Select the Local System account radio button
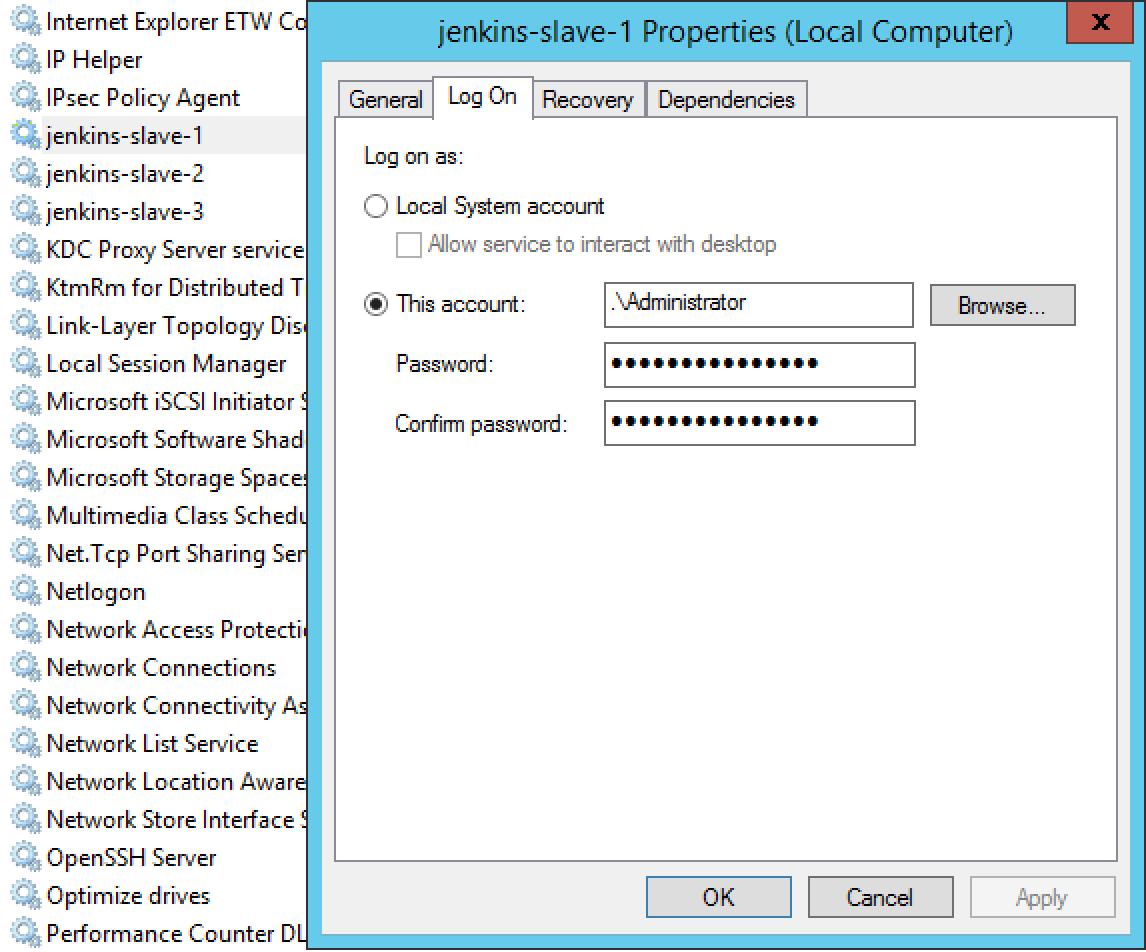The height and width of the screenshot is (952, 1146). 376,206
